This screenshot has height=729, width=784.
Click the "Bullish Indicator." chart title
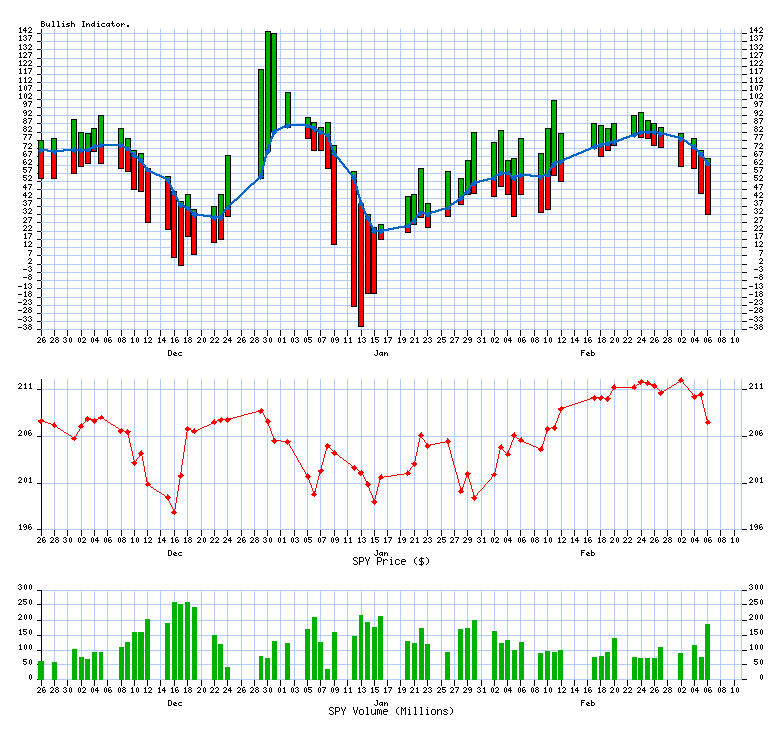tap(85, 23)
